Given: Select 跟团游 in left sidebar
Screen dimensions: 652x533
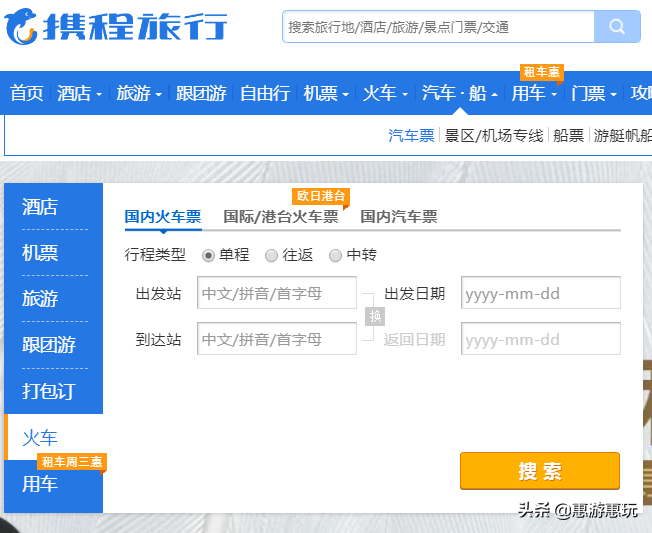Looking at the screenshot, I should [49, 345].
